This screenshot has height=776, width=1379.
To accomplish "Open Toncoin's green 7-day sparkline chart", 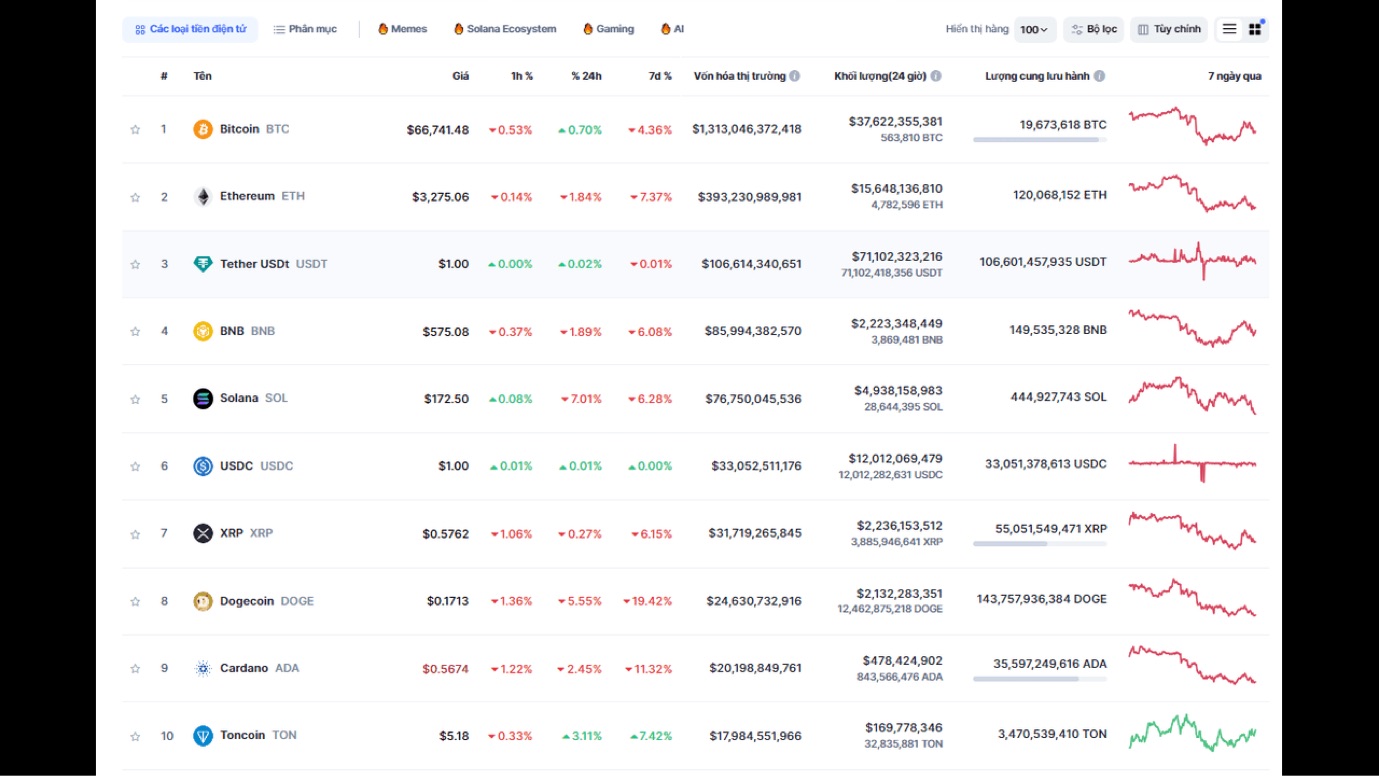I will point(1193,735).
